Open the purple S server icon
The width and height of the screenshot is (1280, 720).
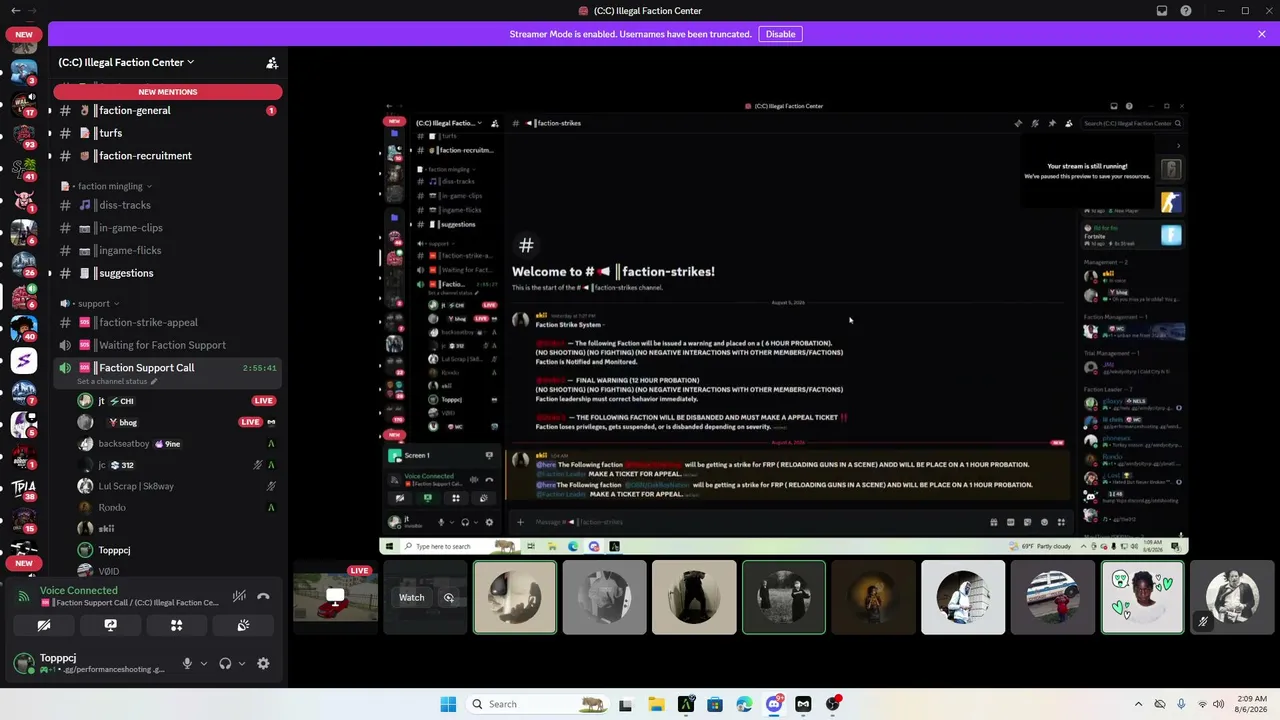coord(24,360)
